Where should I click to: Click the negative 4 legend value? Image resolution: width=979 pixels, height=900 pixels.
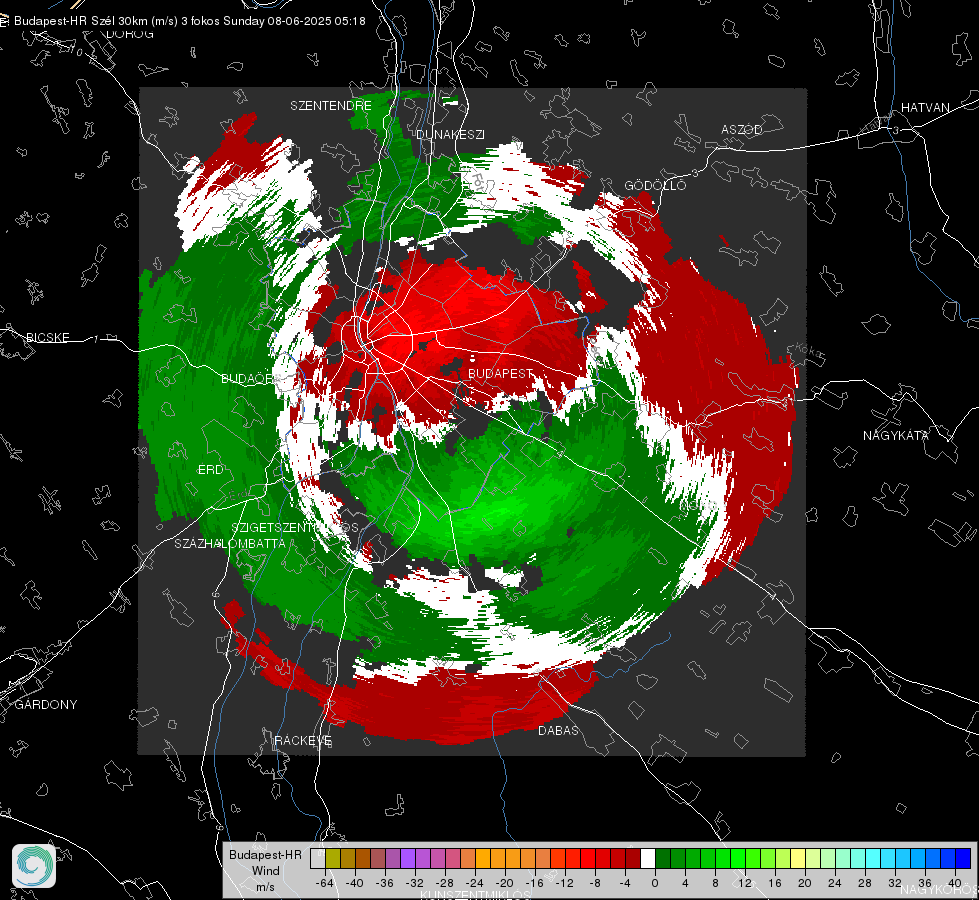625,883
